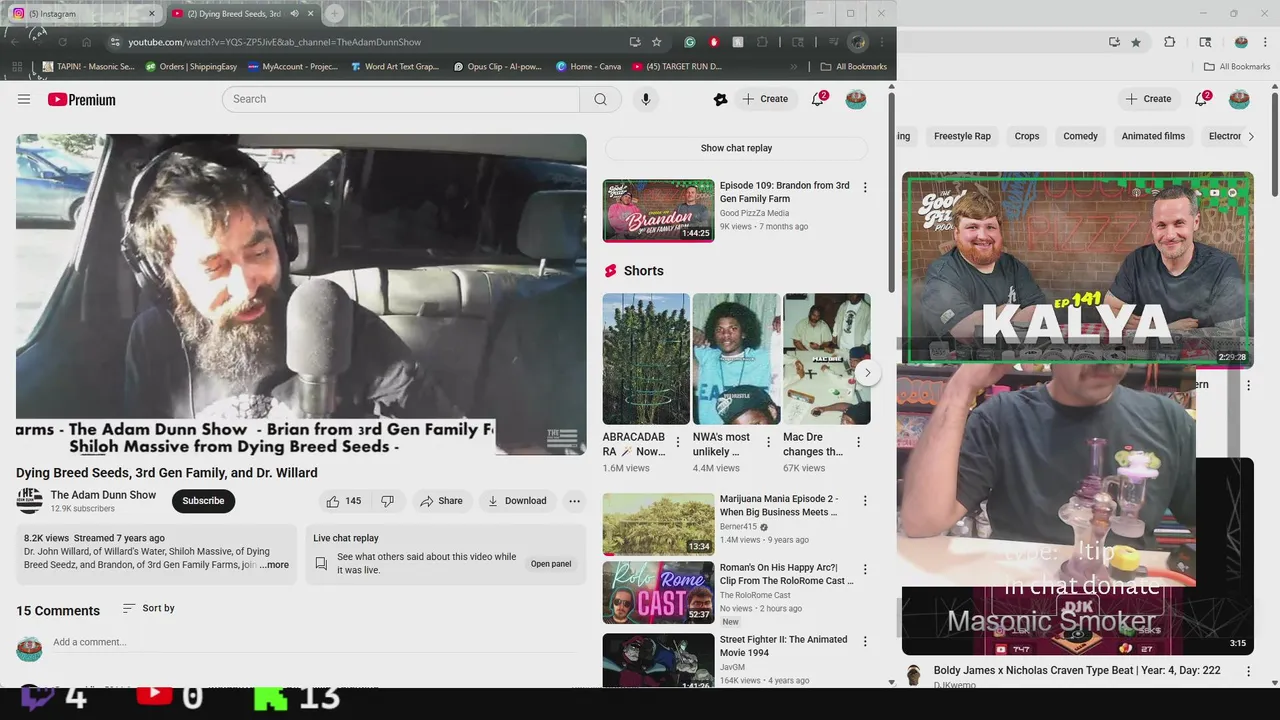Open The Adam Dunn Show channel link
1280x720 pixels.
(103, 495)
